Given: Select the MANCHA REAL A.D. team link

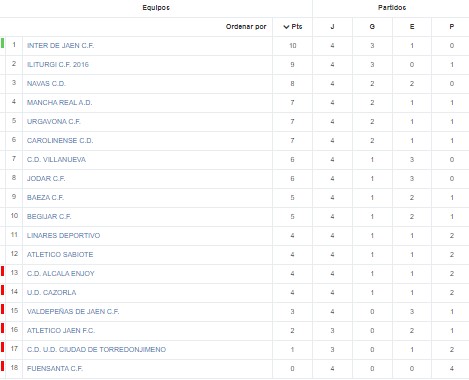Looking at the screenshot, I should click(x=59, y=103).
